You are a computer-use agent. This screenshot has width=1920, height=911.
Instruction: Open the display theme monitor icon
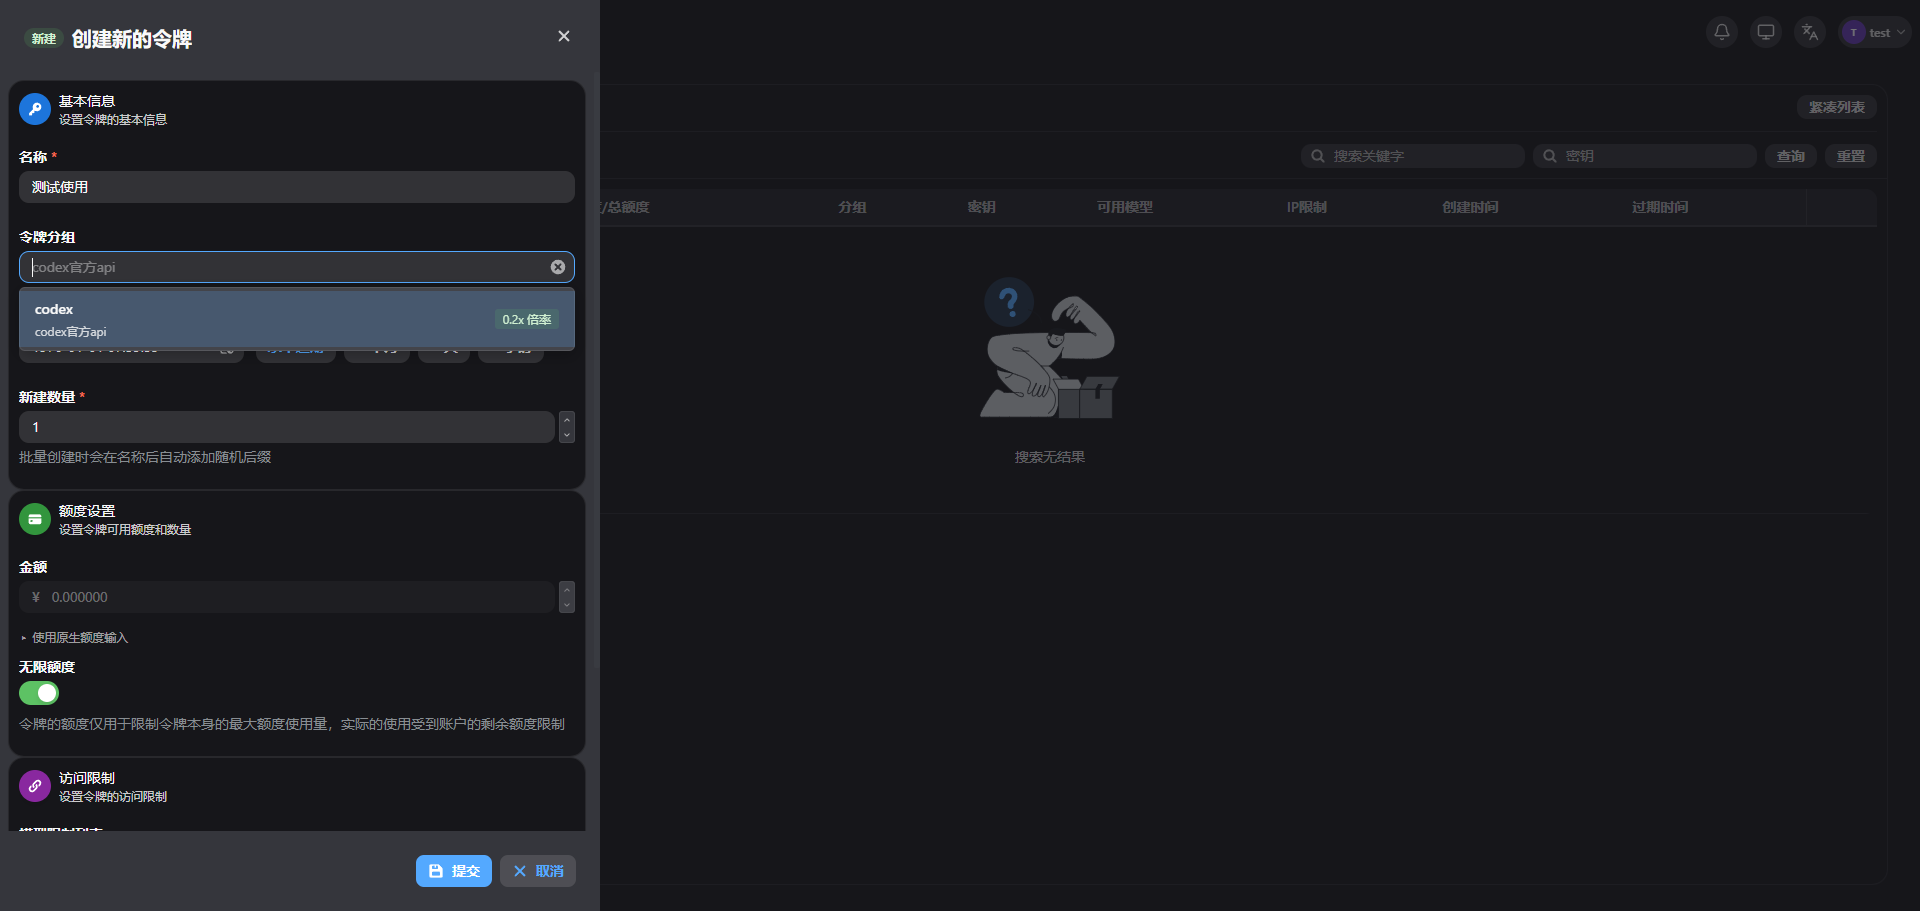click(1765, 32)
